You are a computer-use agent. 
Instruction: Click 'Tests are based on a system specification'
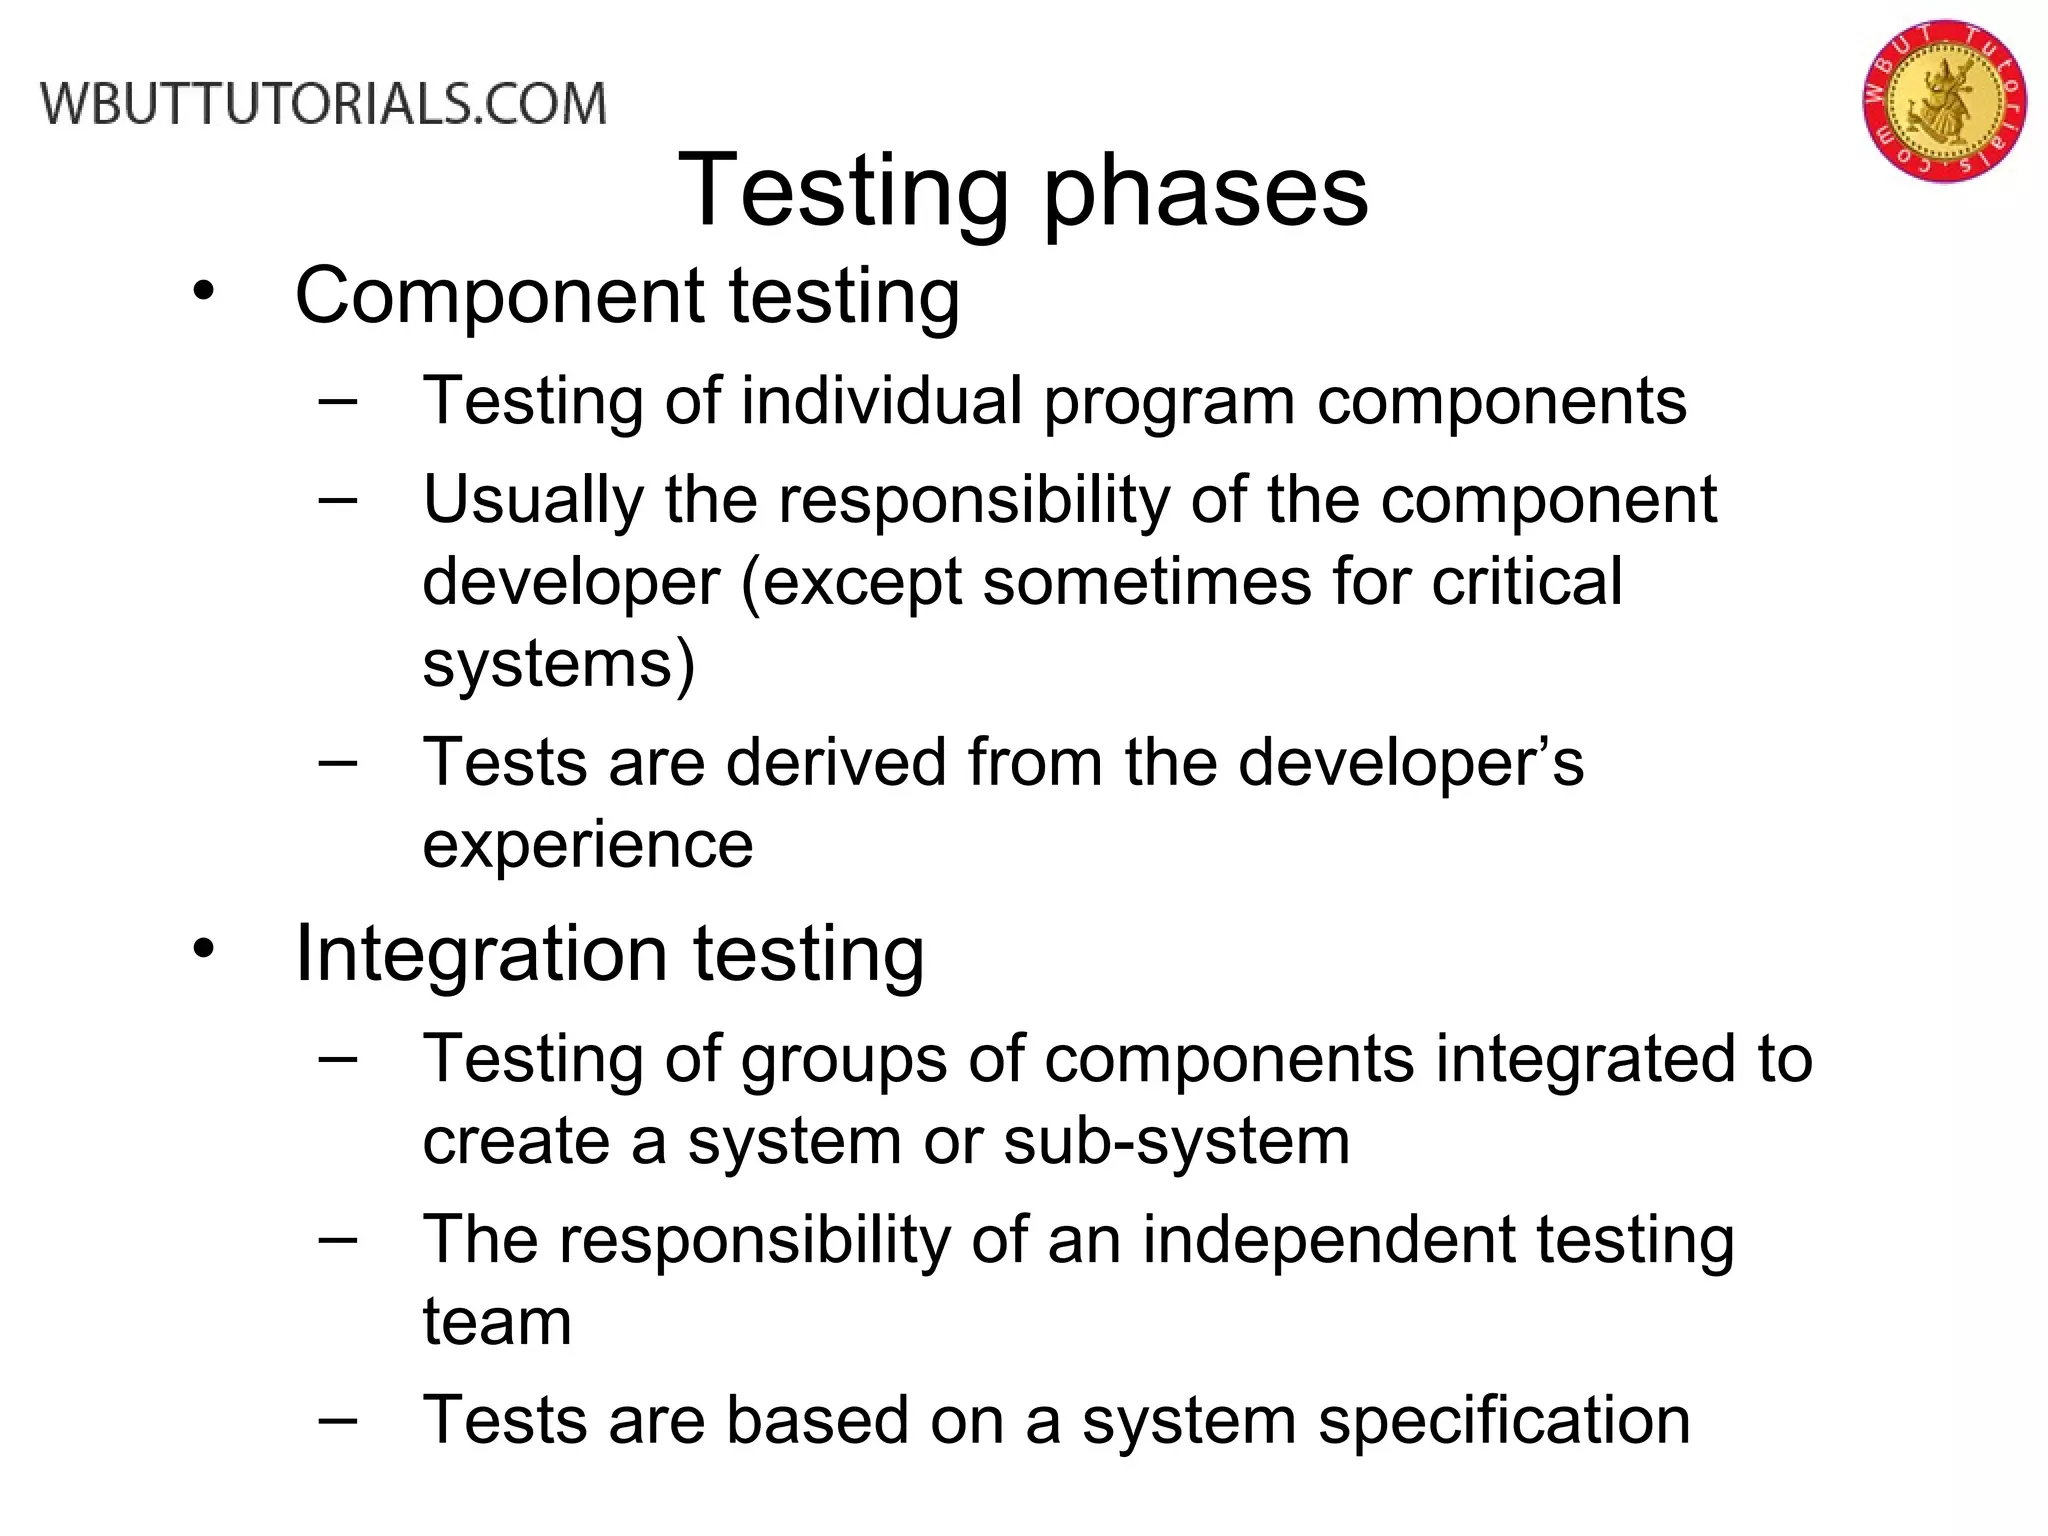click(1056, 1420)
